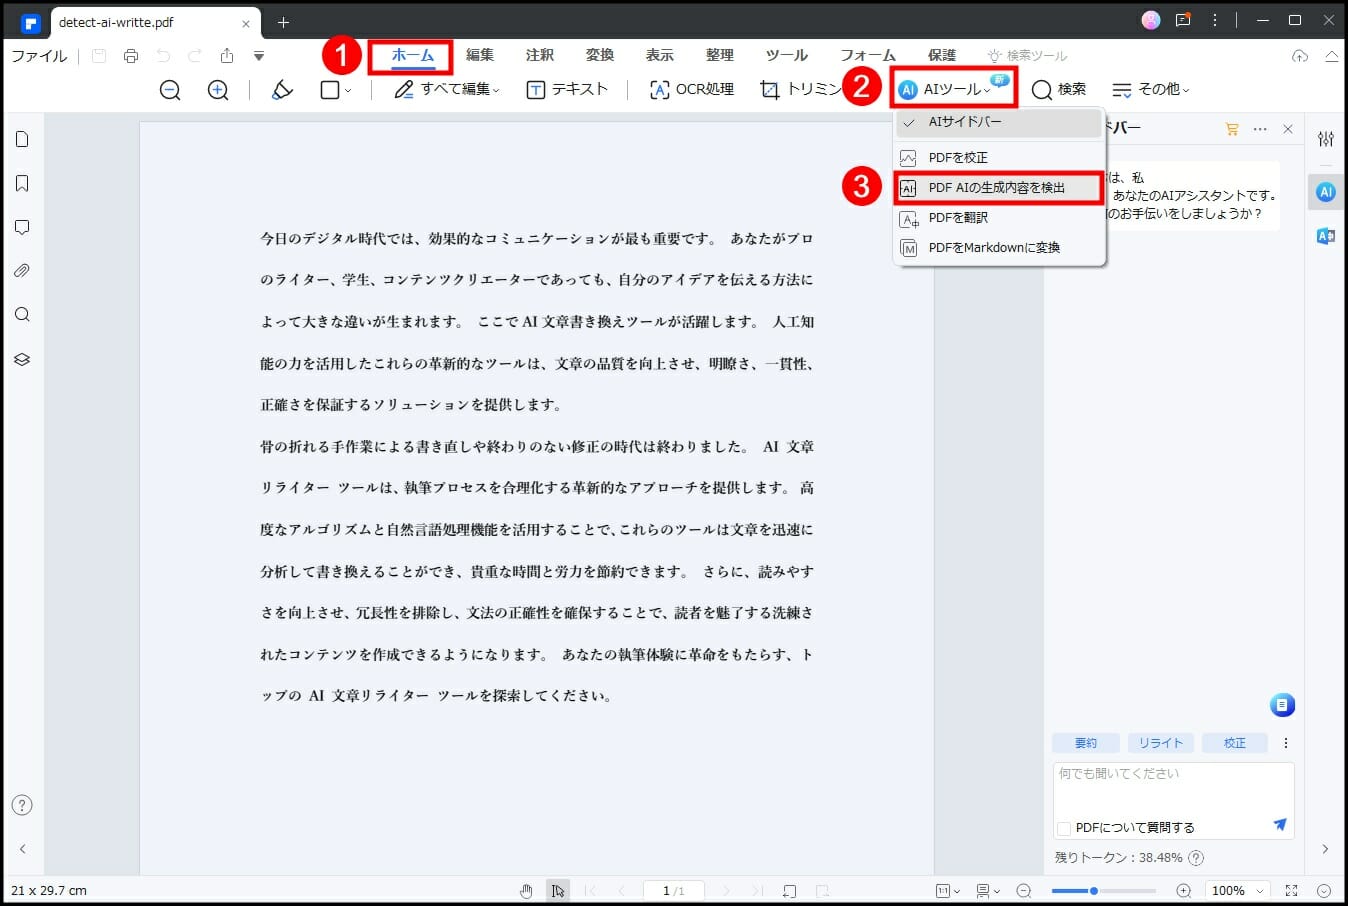Expand the すべて編集 dropdown
The height and width of the screenshot is (906, 1348).
tap(447, 90)
